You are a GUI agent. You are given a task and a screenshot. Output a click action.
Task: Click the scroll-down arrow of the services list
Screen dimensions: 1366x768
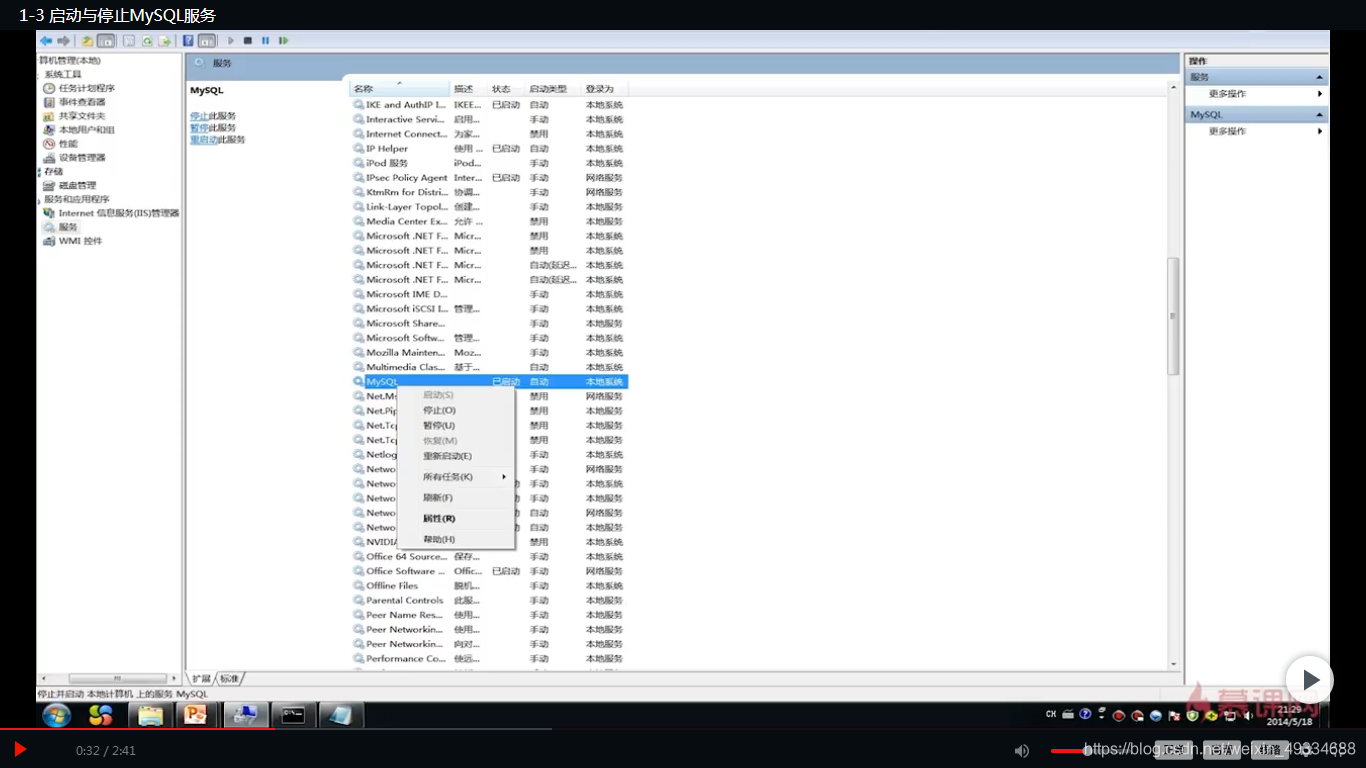click(1174, 664)
